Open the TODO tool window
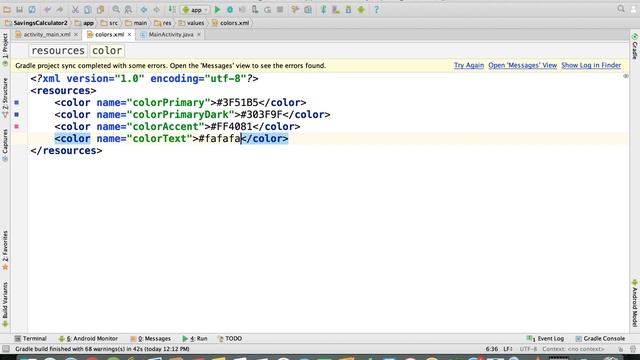The width and height of the screenshot is (640, 360). click(x=230, y=338)
